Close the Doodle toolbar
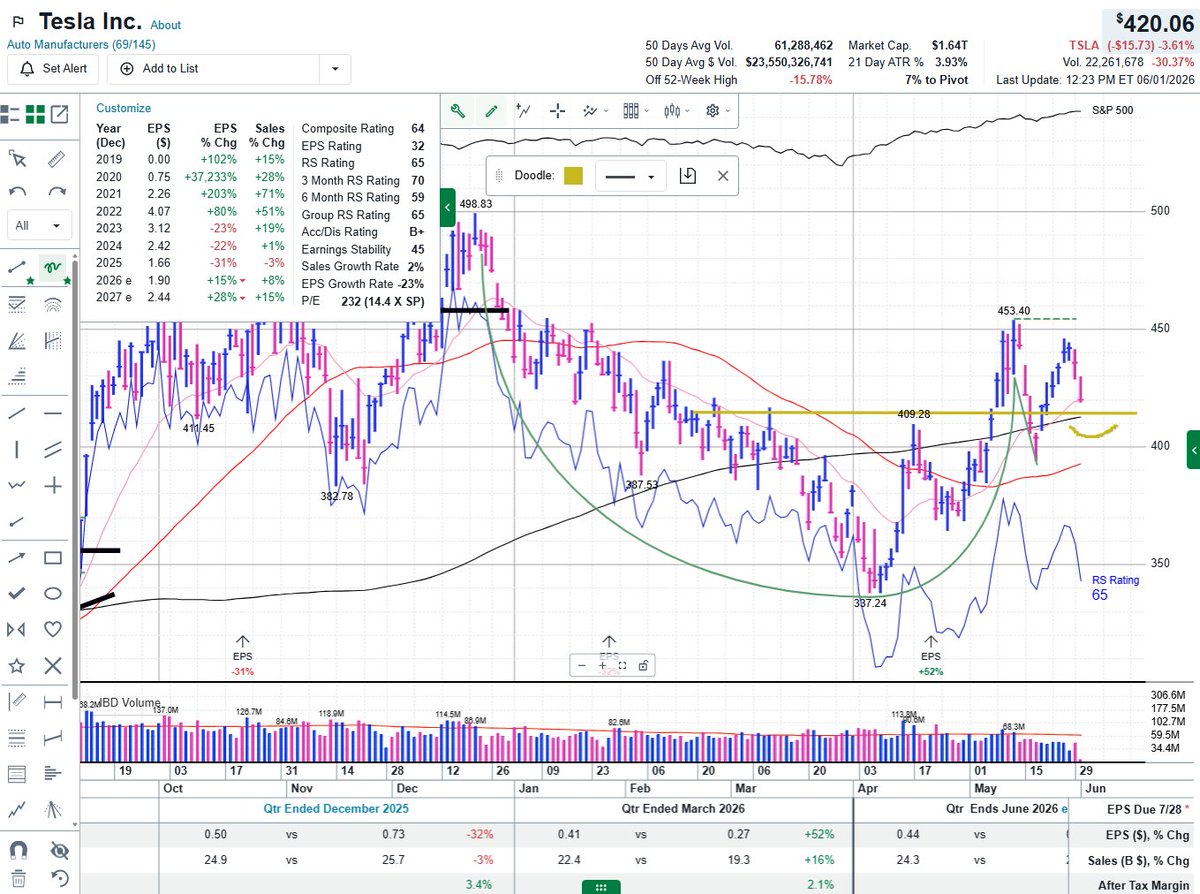 (723, 176)
